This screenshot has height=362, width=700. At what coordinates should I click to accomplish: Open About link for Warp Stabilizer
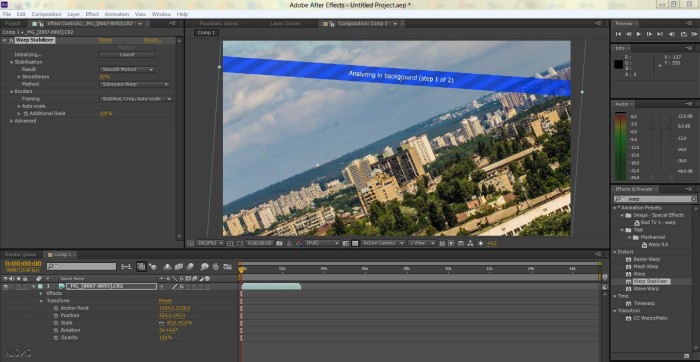tap(152, 40)
